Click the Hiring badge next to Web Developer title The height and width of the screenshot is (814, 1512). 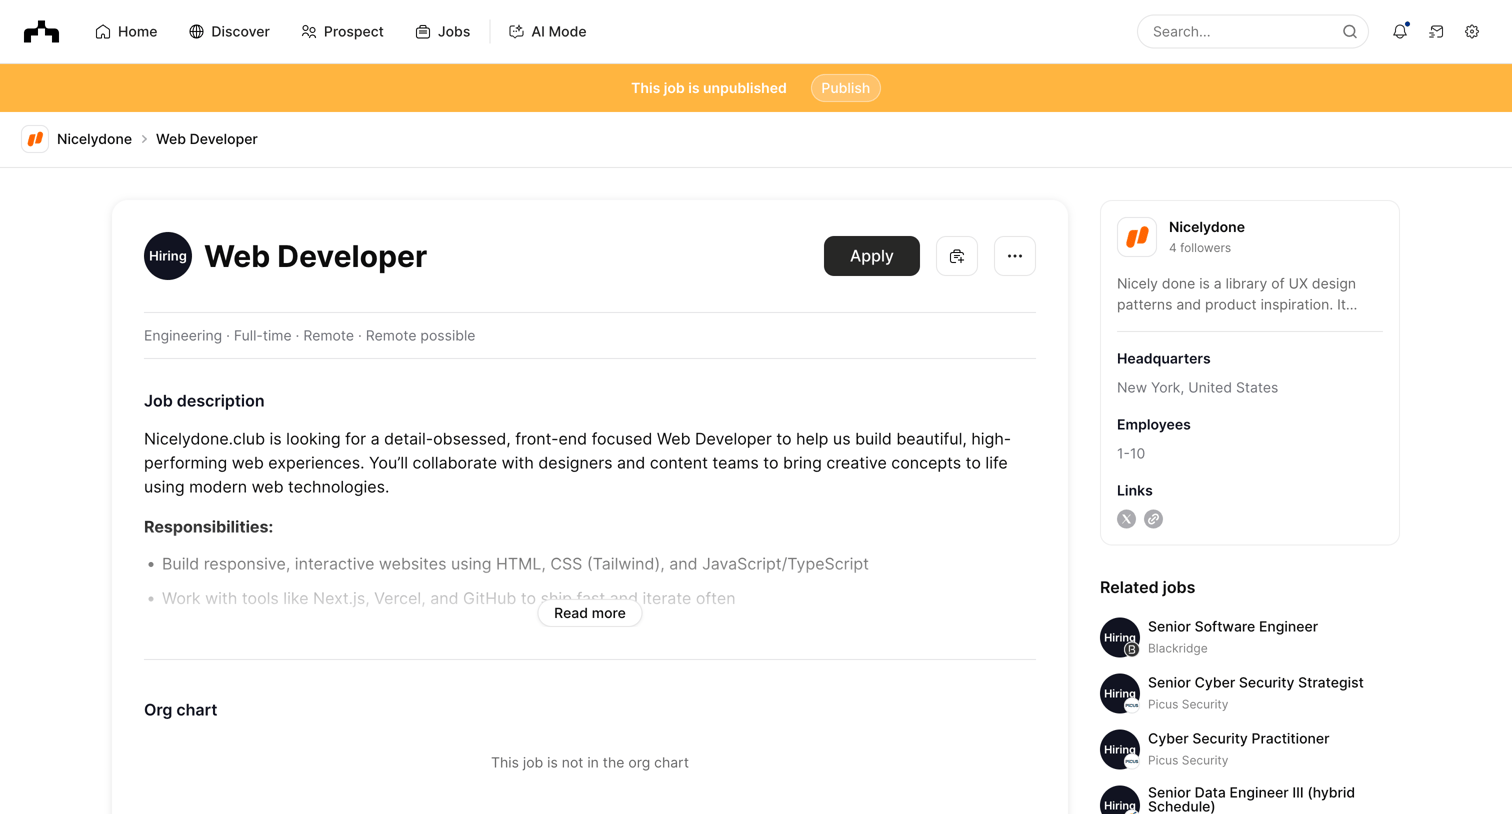[168, 256]
